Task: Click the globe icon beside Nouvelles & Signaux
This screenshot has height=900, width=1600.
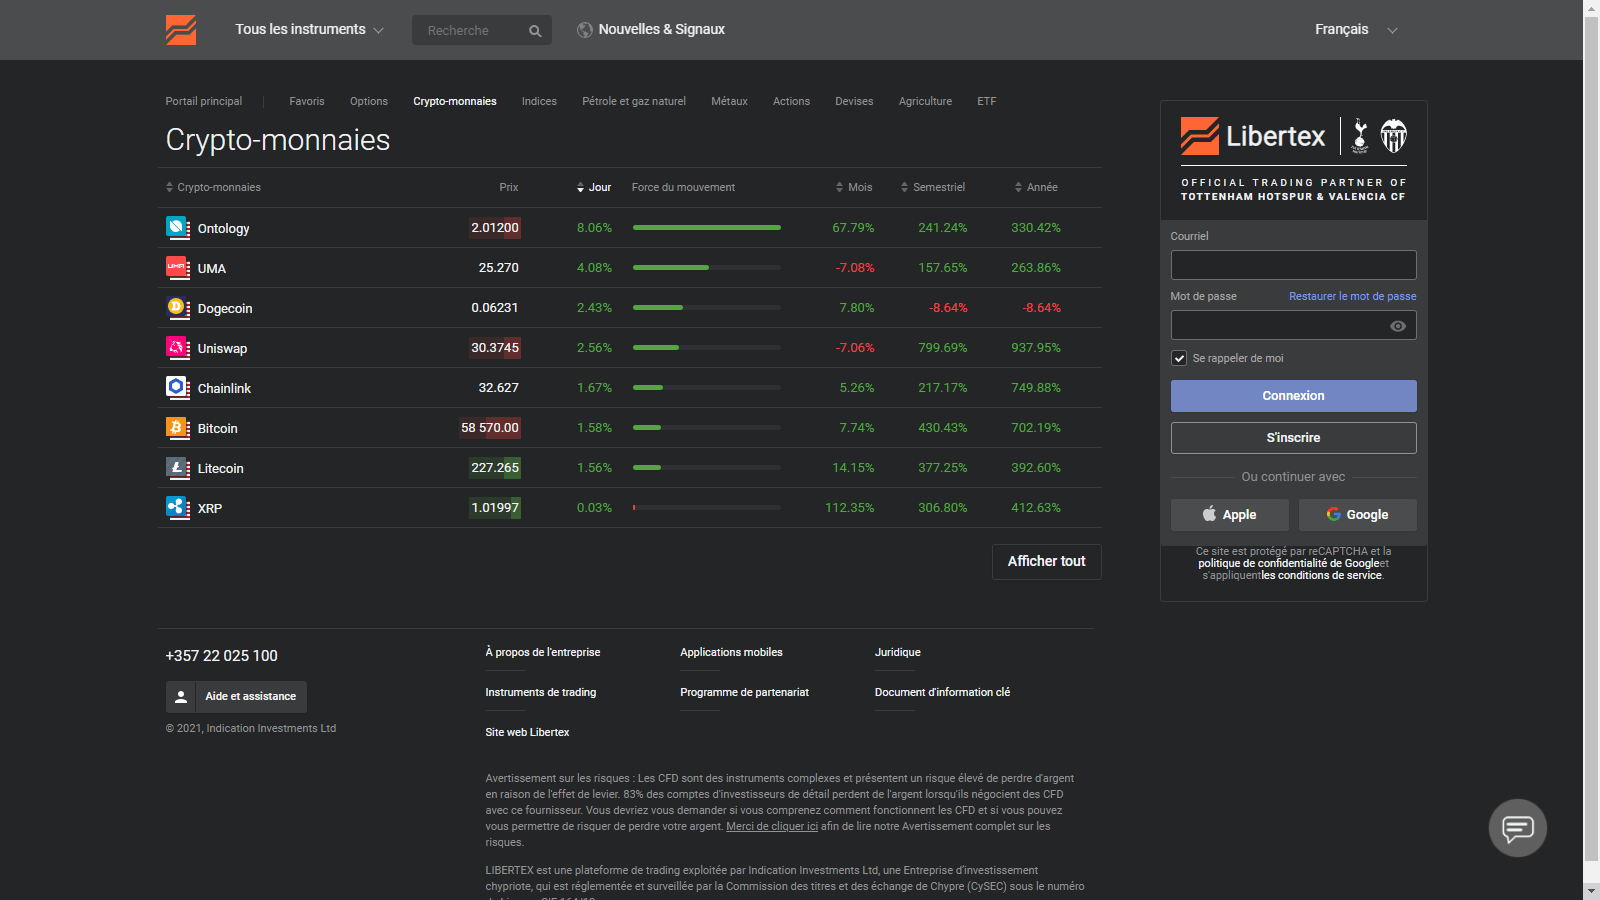Action: (x=585, y=30)
